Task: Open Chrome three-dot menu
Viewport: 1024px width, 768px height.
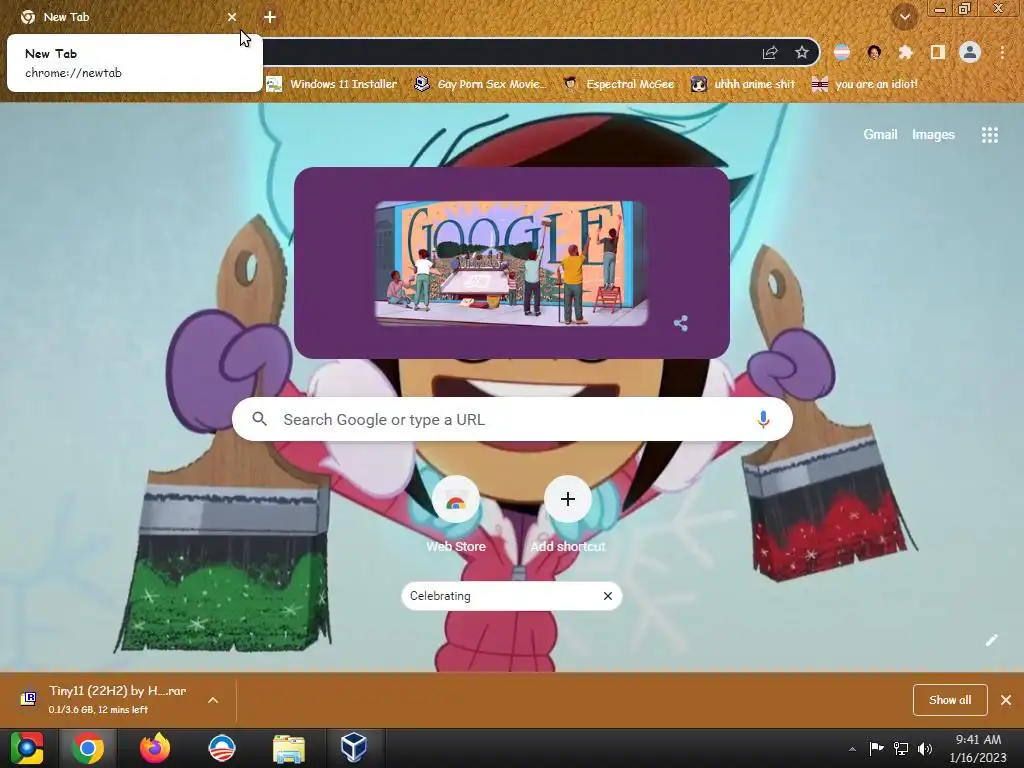Action: [1002, 52]
